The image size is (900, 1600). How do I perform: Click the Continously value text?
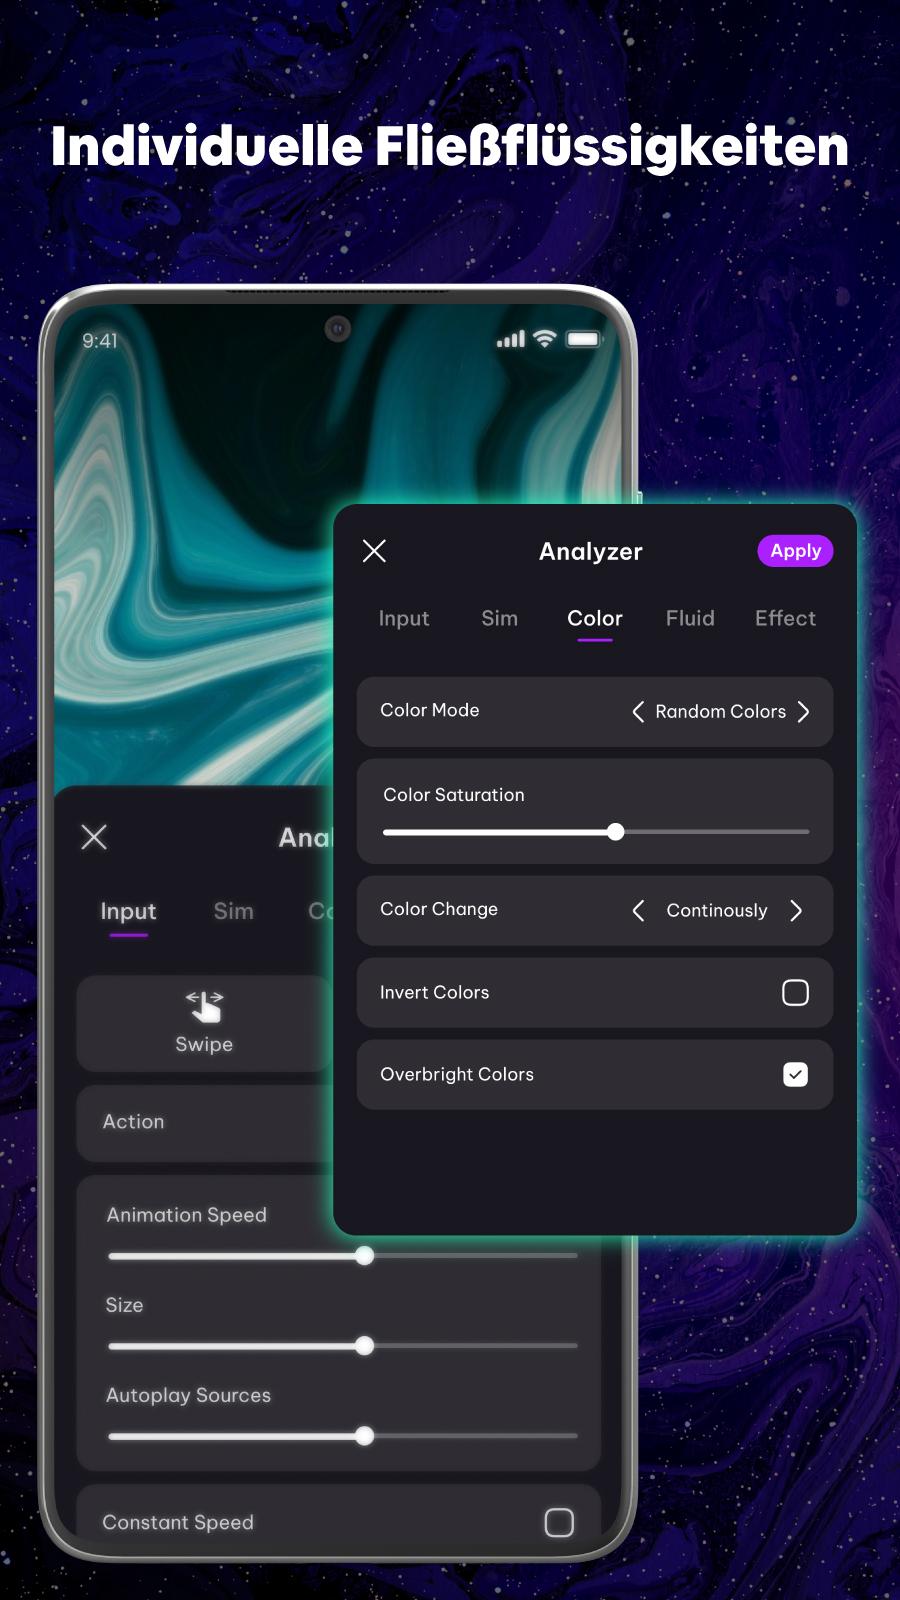(717, 911)
